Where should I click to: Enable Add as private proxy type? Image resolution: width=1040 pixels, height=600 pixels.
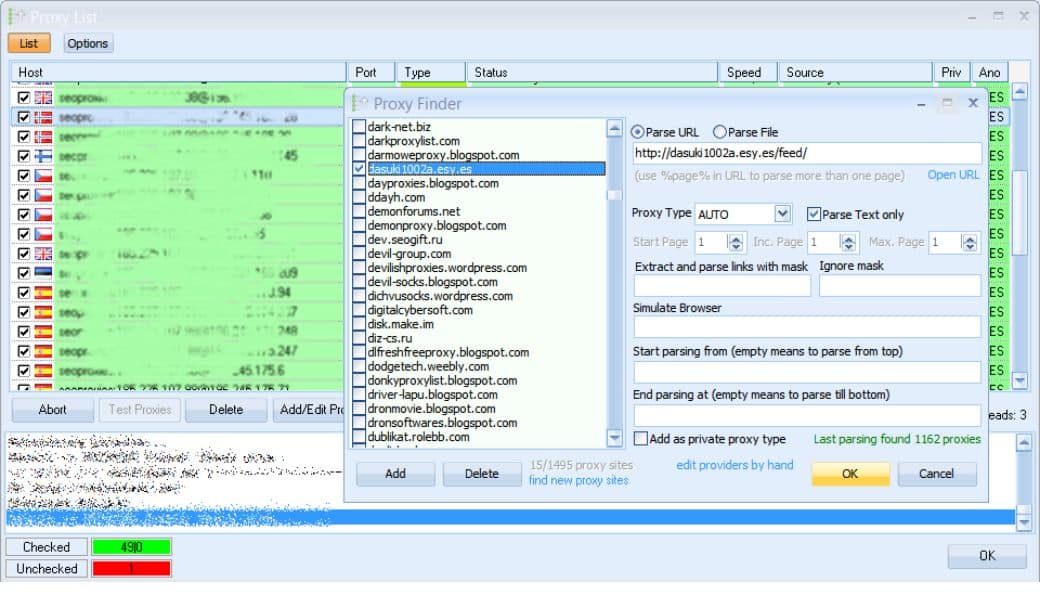coord(641,438)
